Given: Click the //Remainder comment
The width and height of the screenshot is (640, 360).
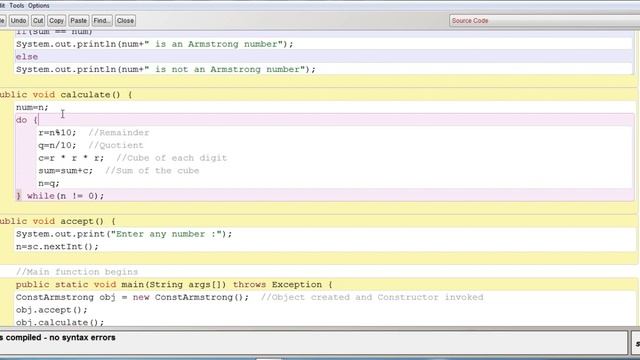Looking at the screenshot, I should [x=119, y=133].
